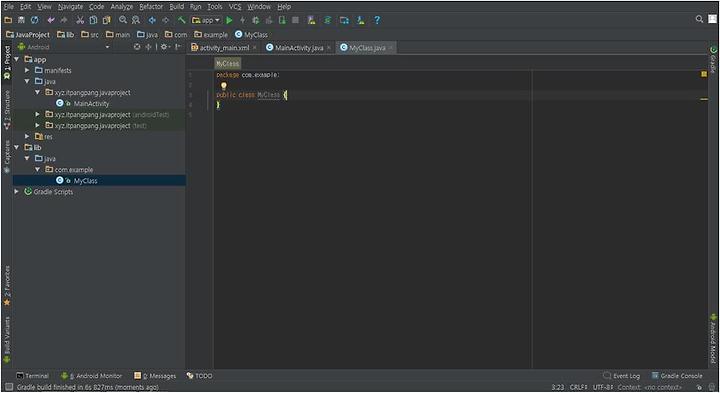Toggle the Favorites side panel button
Viewport: 720px width, 393px height.
point(7,286)
